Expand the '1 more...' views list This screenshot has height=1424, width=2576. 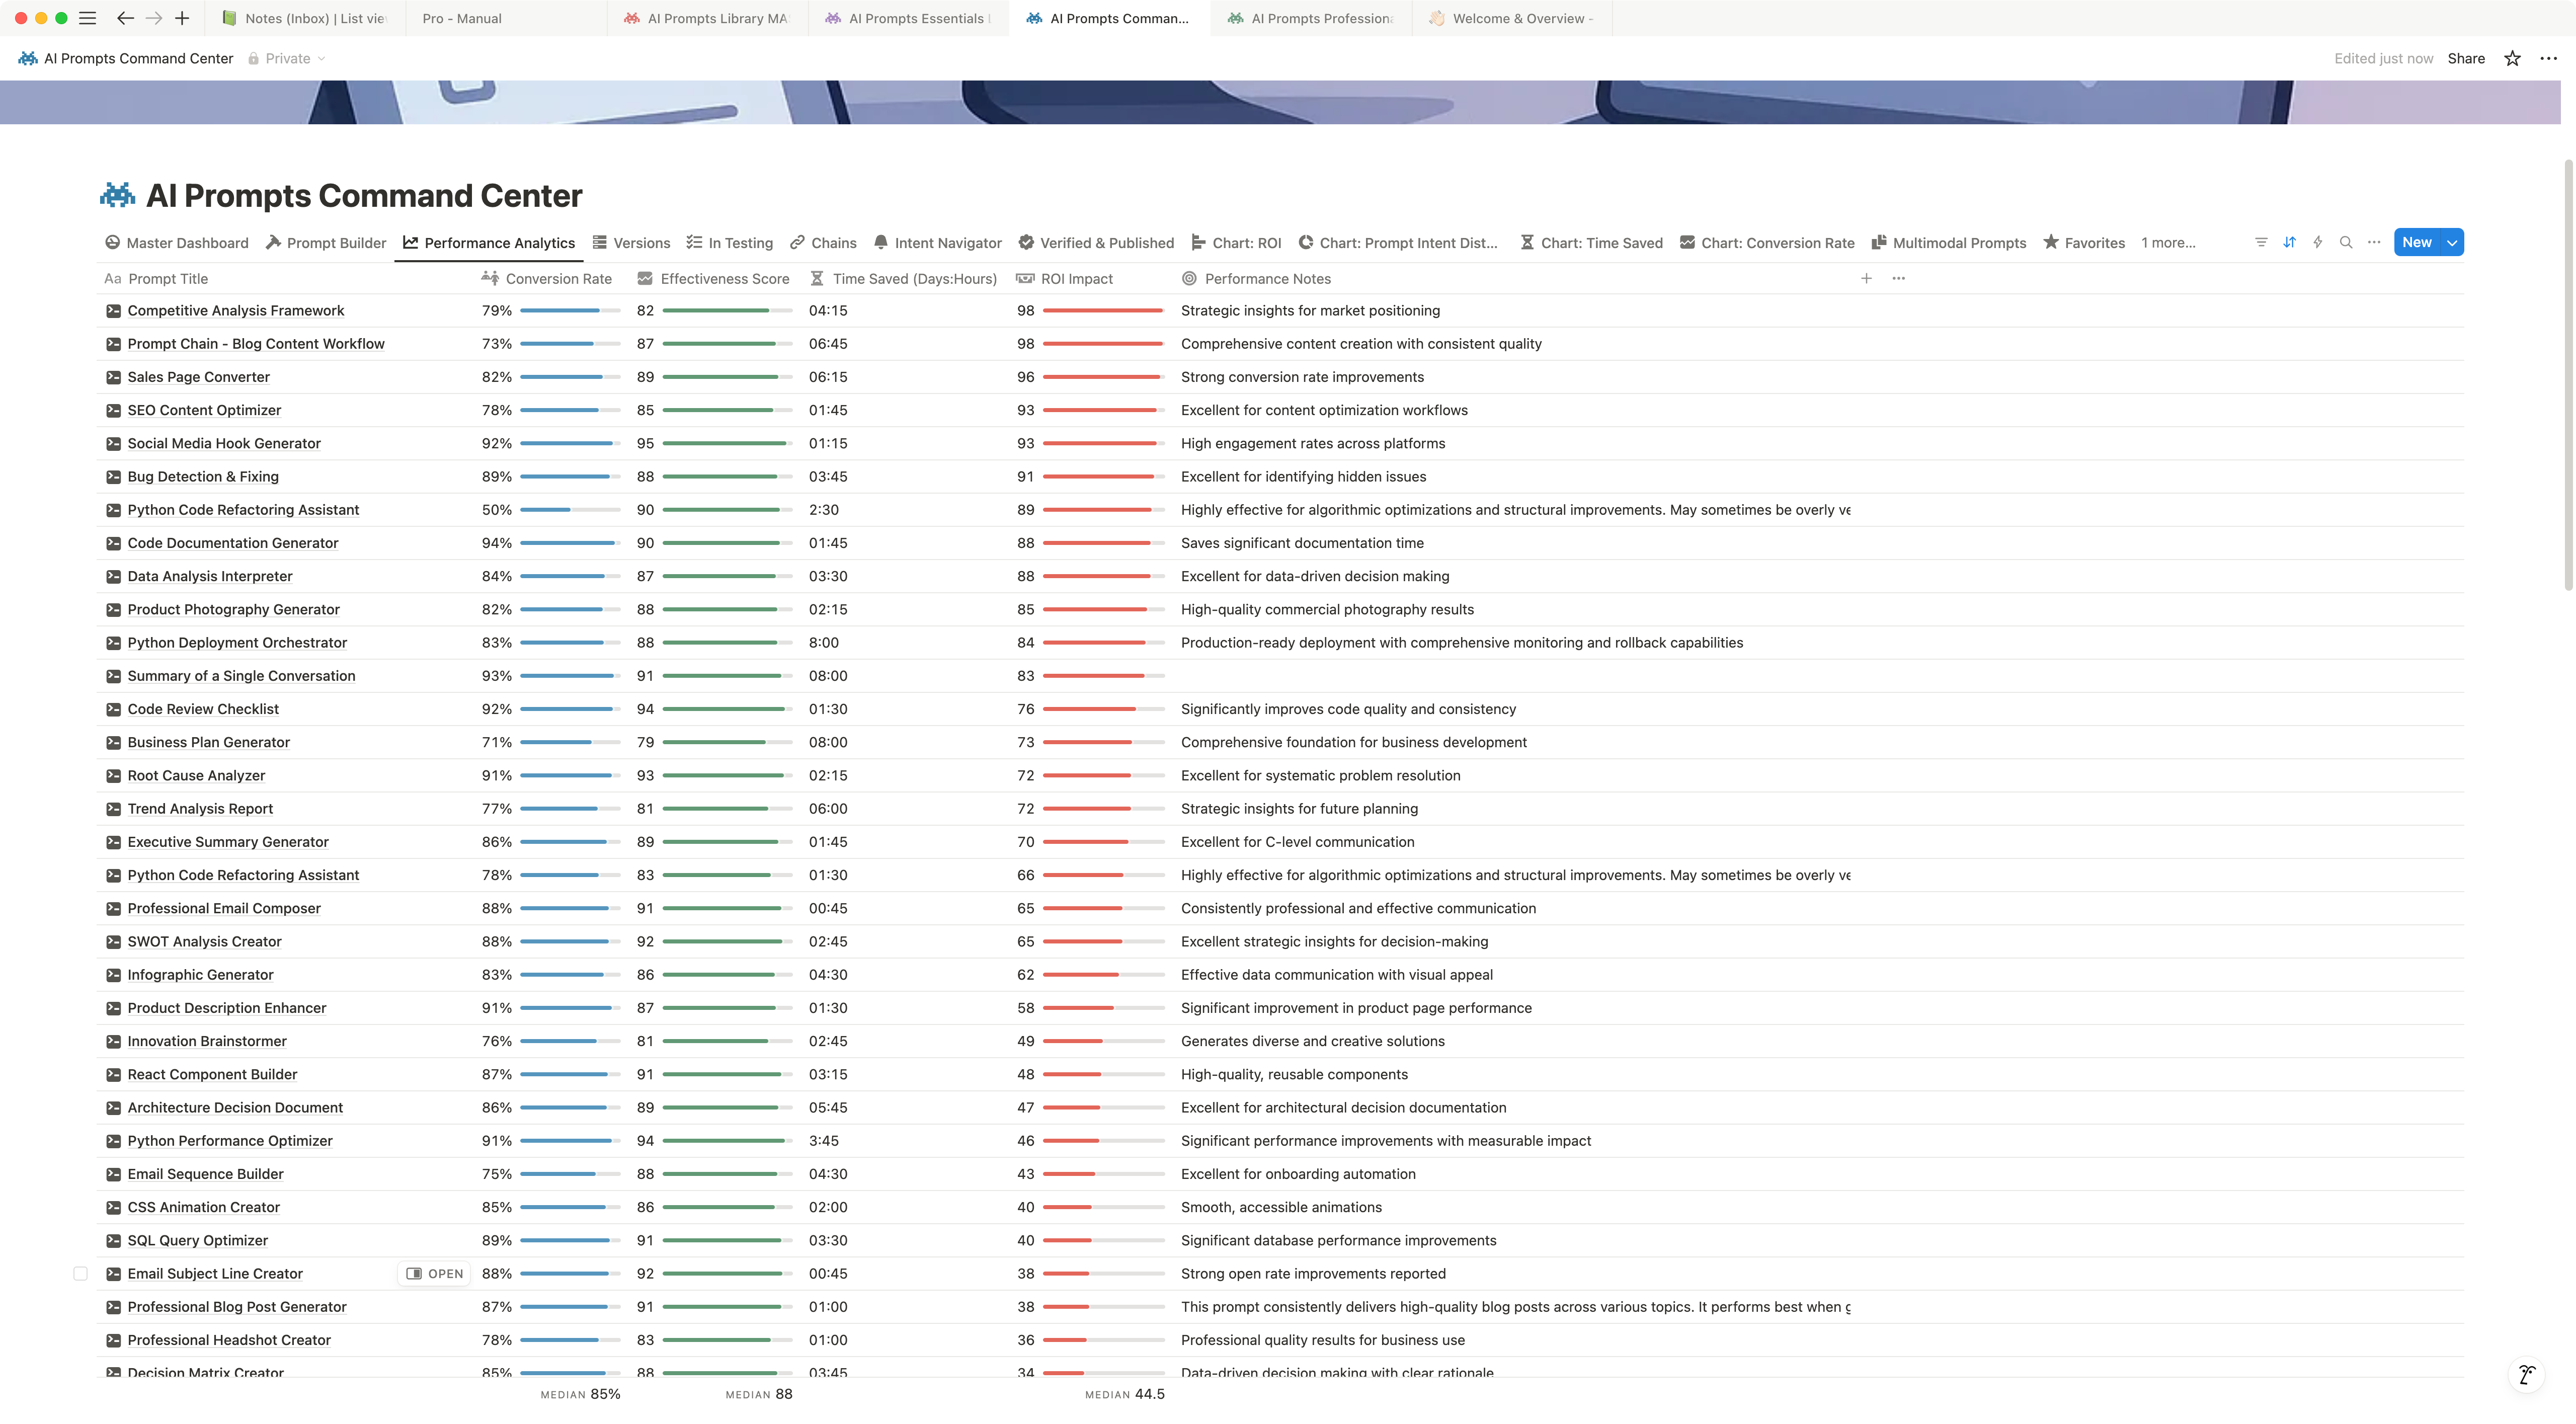[x=2168, y=242]
